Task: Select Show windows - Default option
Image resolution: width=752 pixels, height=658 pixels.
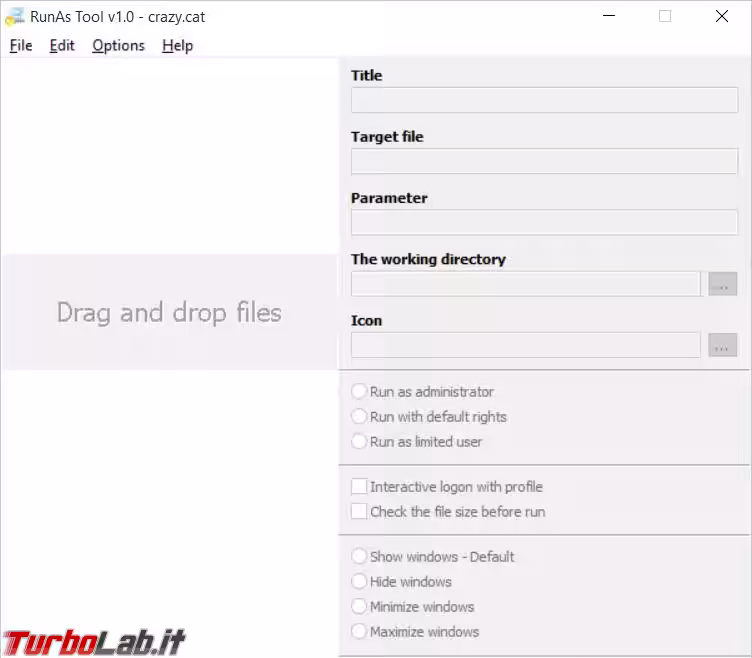Action: (433, 557)
